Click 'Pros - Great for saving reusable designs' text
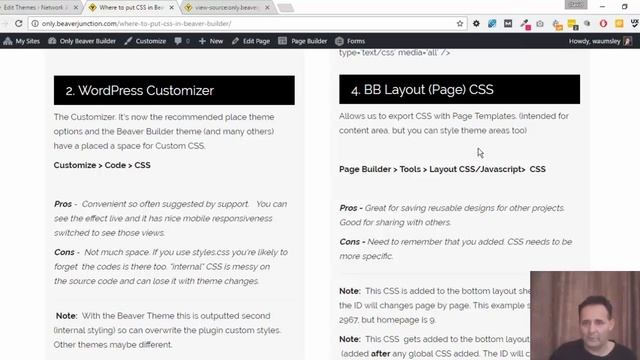The image size is (640, 360). tap(452, 215)
